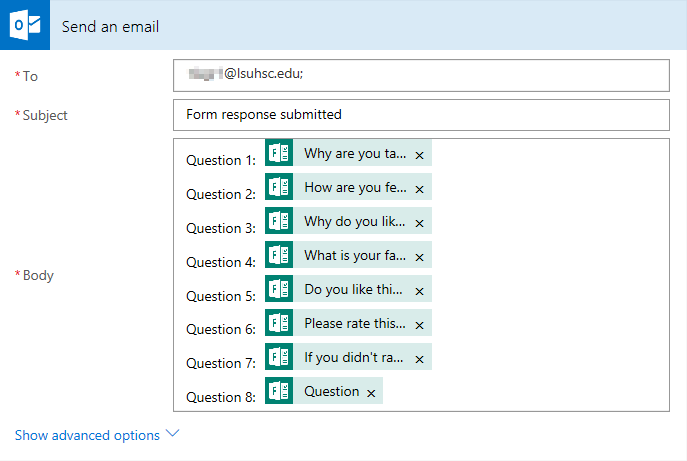Image resolution: width=687 pixels, height=461 pixels.
Task: Delete the 'Do you like thi...' token
Action: pyautogui.click(x=420, y=291)
